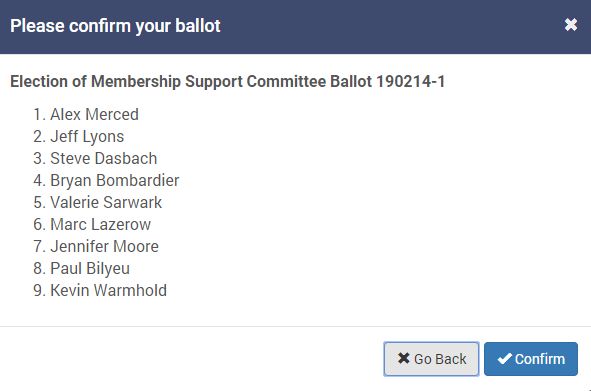
Task: Go back to edit the ballot
Action: [x=431, y=359]
